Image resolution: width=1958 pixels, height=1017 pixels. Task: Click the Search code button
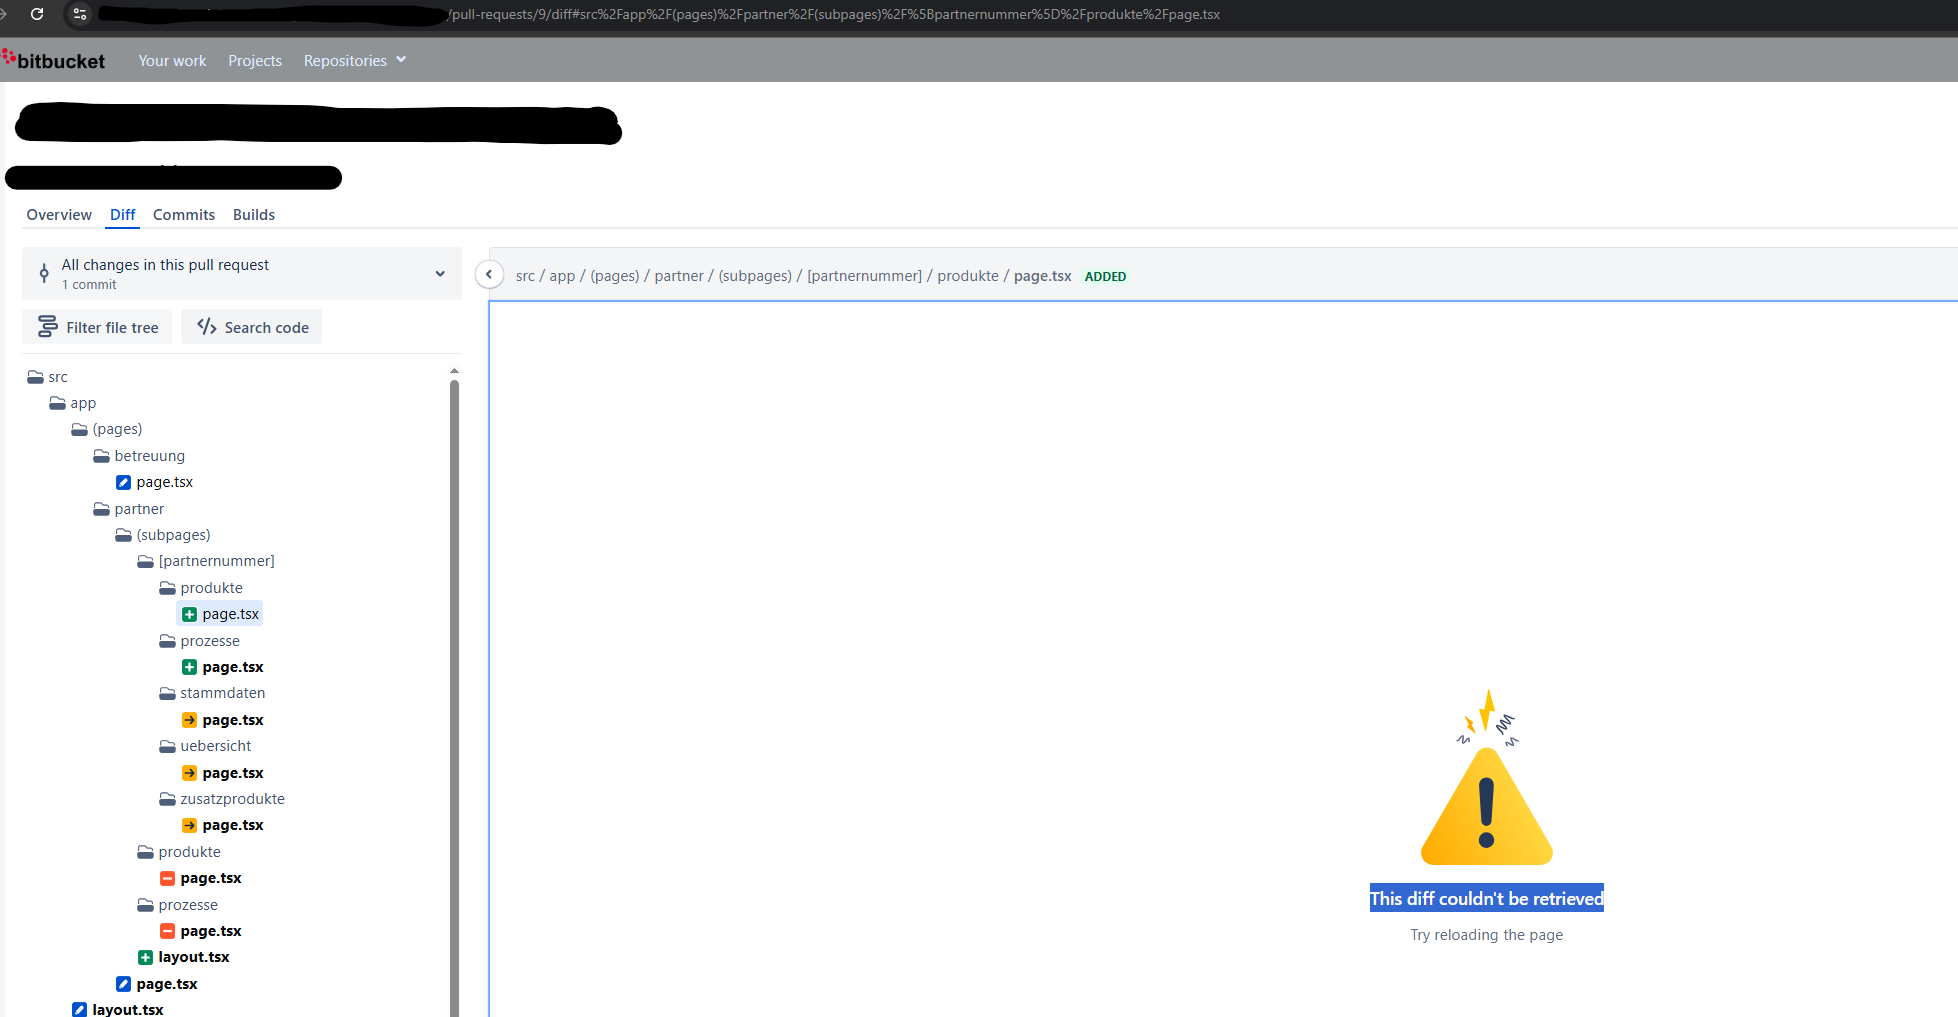252,327
